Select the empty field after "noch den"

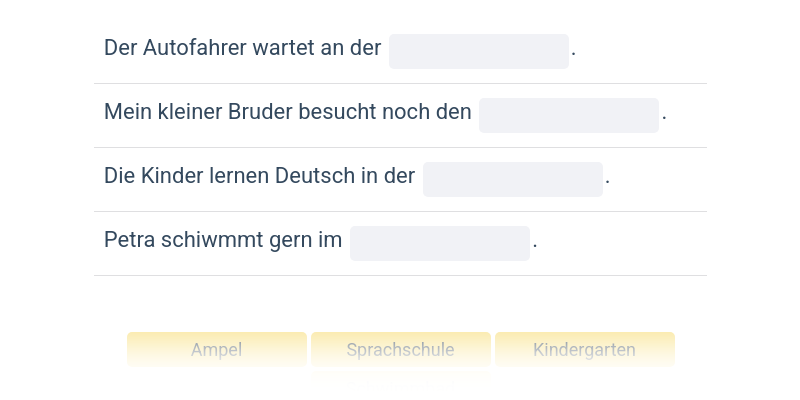568,115
